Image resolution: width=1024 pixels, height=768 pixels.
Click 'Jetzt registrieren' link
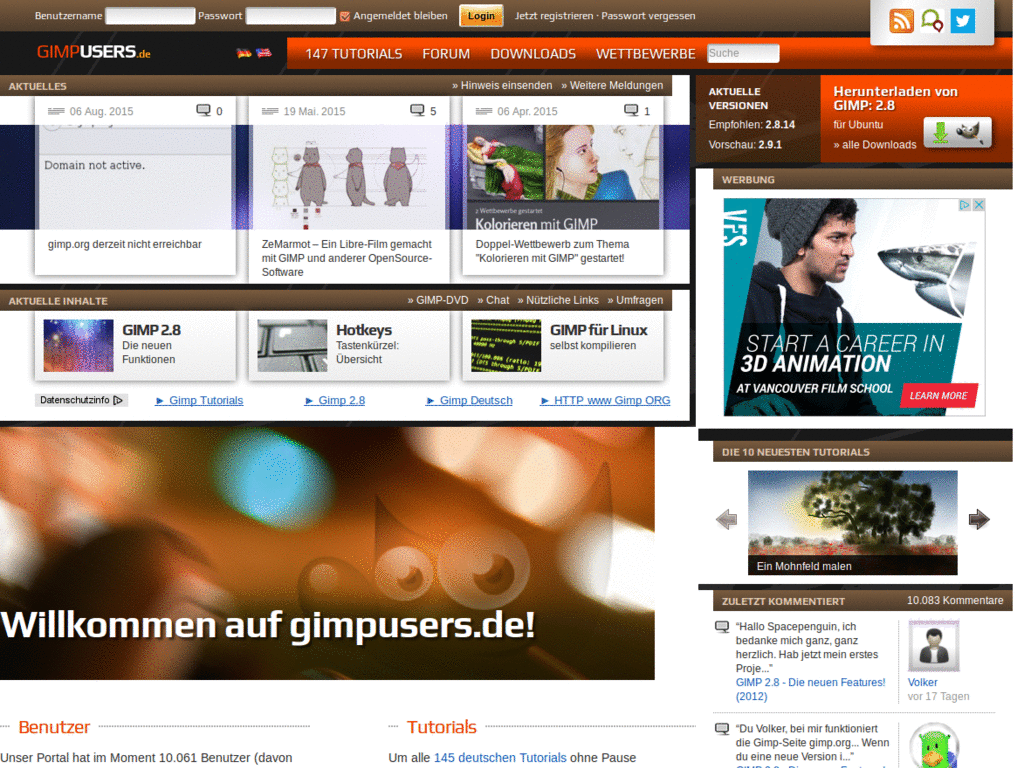click(554, 16)
